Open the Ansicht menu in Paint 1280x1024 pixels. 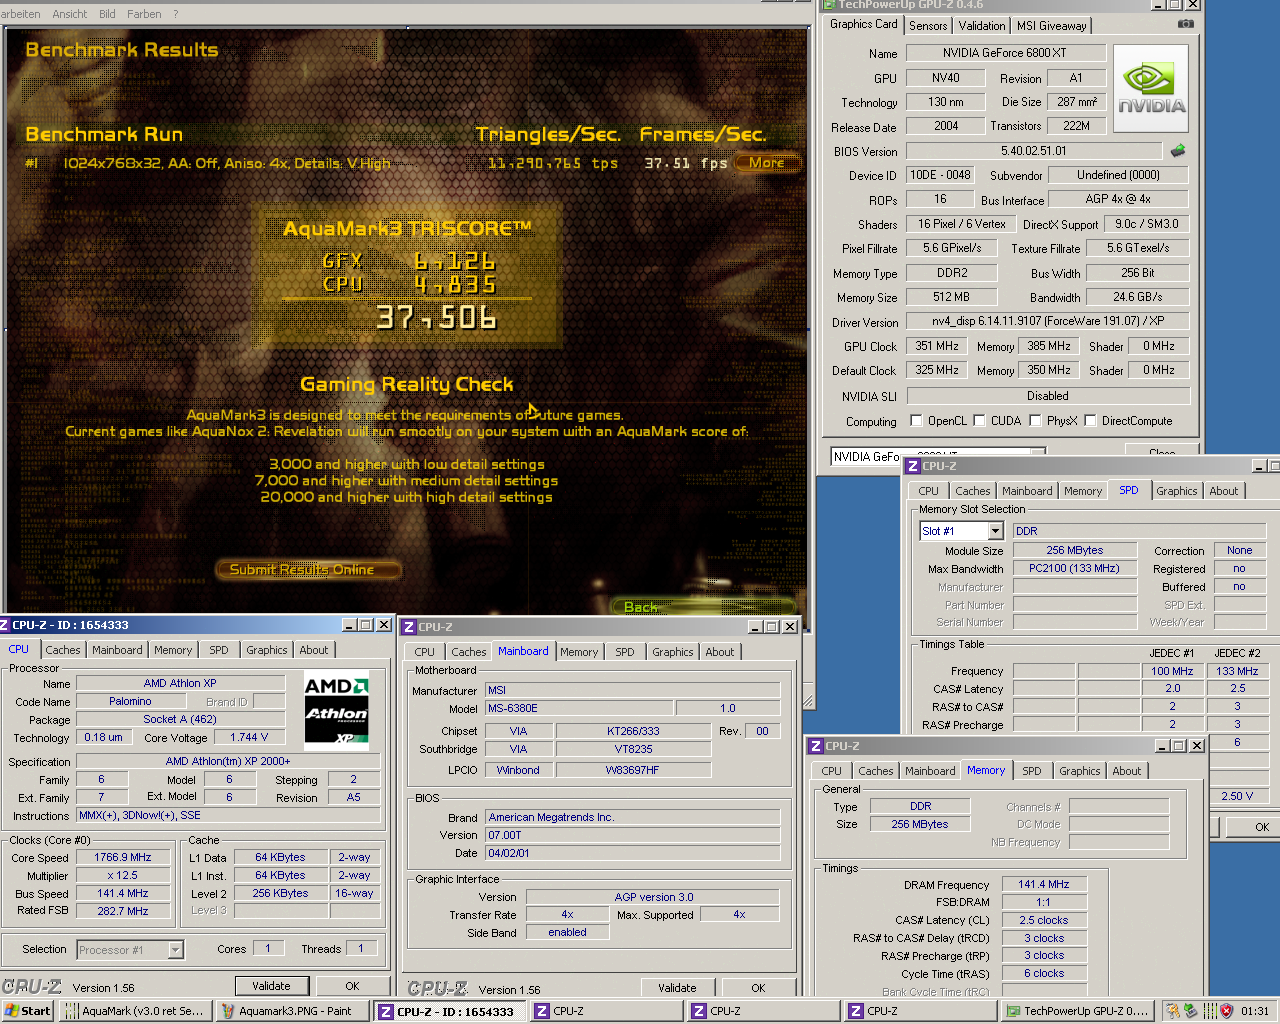[69, 14]
